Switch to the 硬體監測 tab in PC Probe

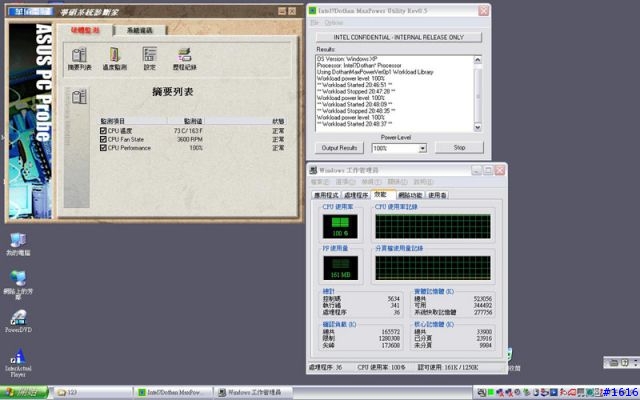(x=85, y=30)
